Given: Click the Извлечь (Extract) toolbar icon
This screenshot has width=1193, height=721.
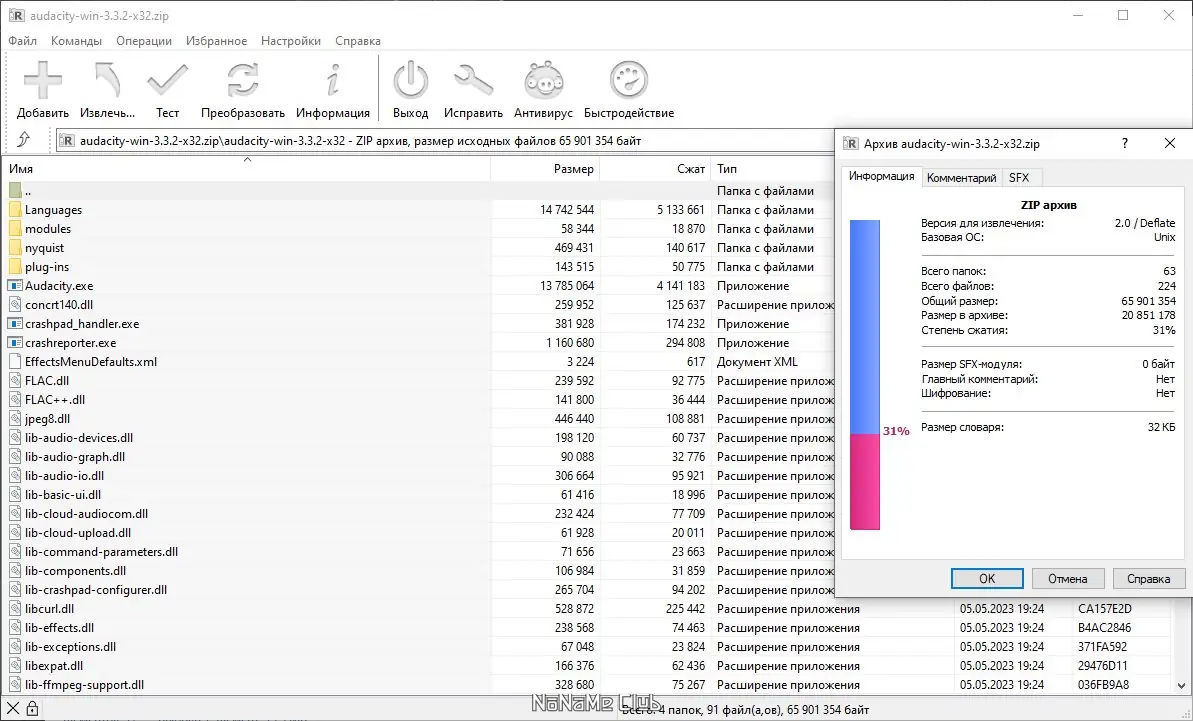Looking at the screenshot, I should (x=107, y=80).
